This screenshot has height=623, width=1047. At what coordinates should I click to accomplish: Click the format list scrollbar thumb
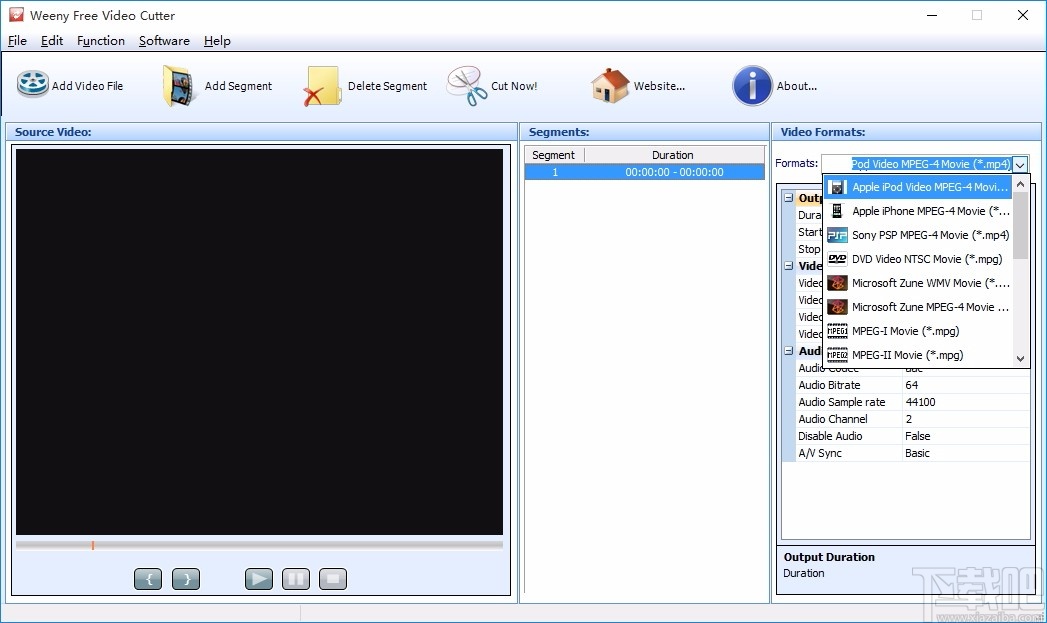point(1020,226)
